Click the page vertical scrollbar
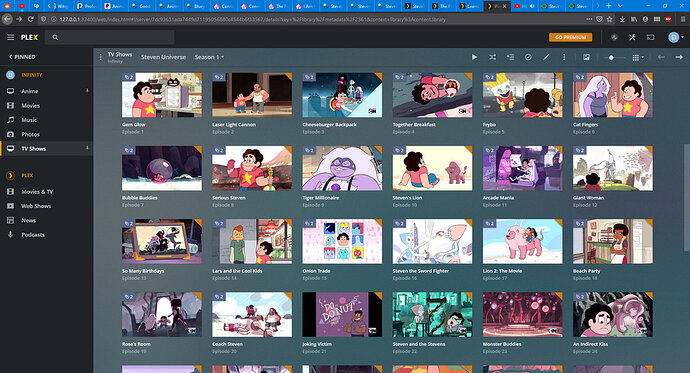690x373 pixels. pos(686,198)
